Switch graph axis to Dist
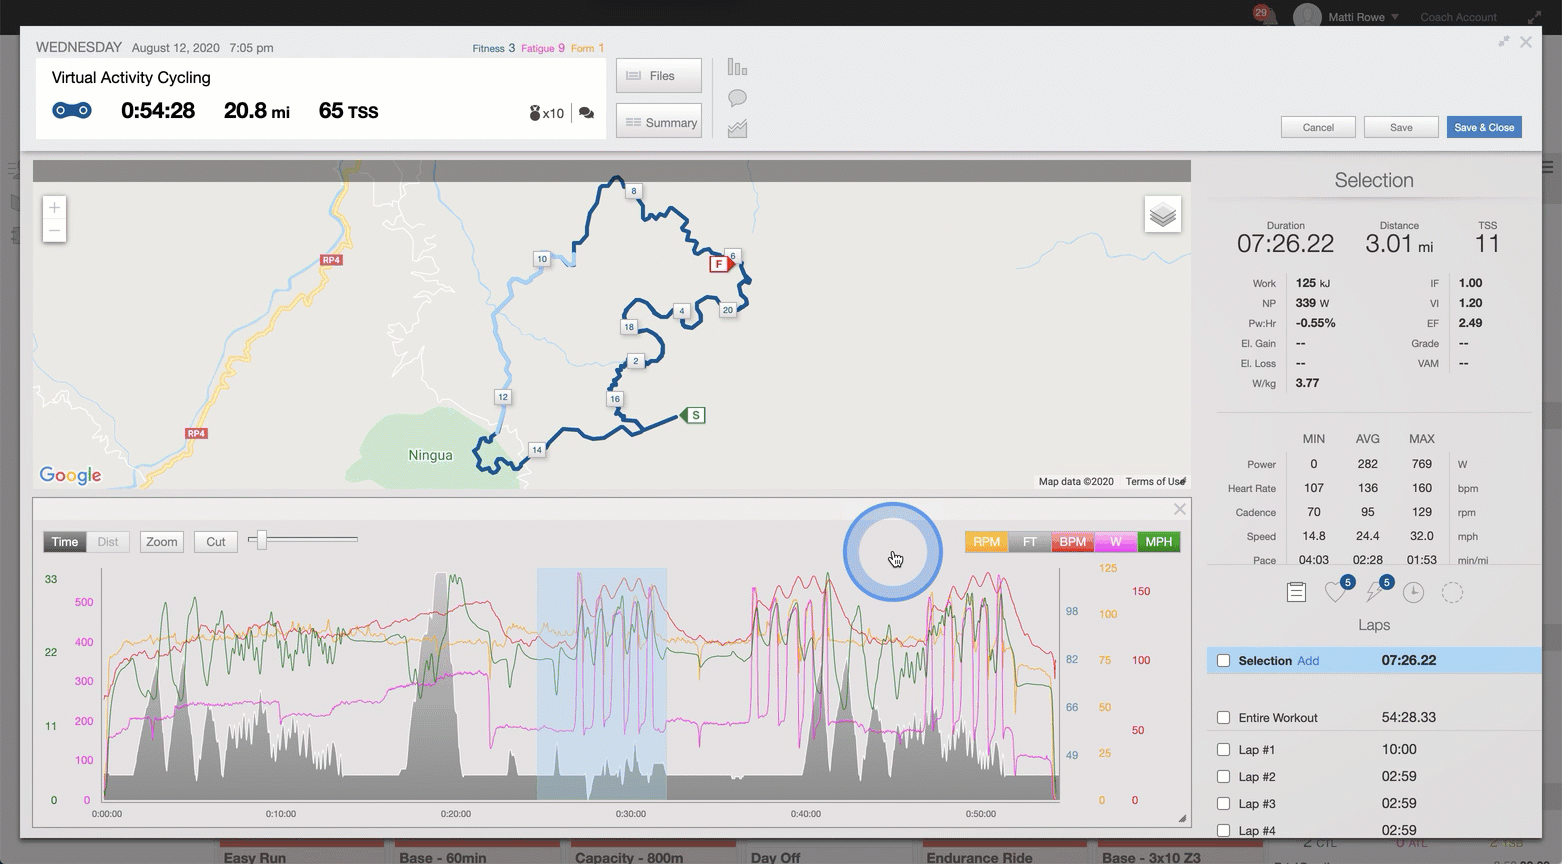1562x864 pixels. pos(108,542)
